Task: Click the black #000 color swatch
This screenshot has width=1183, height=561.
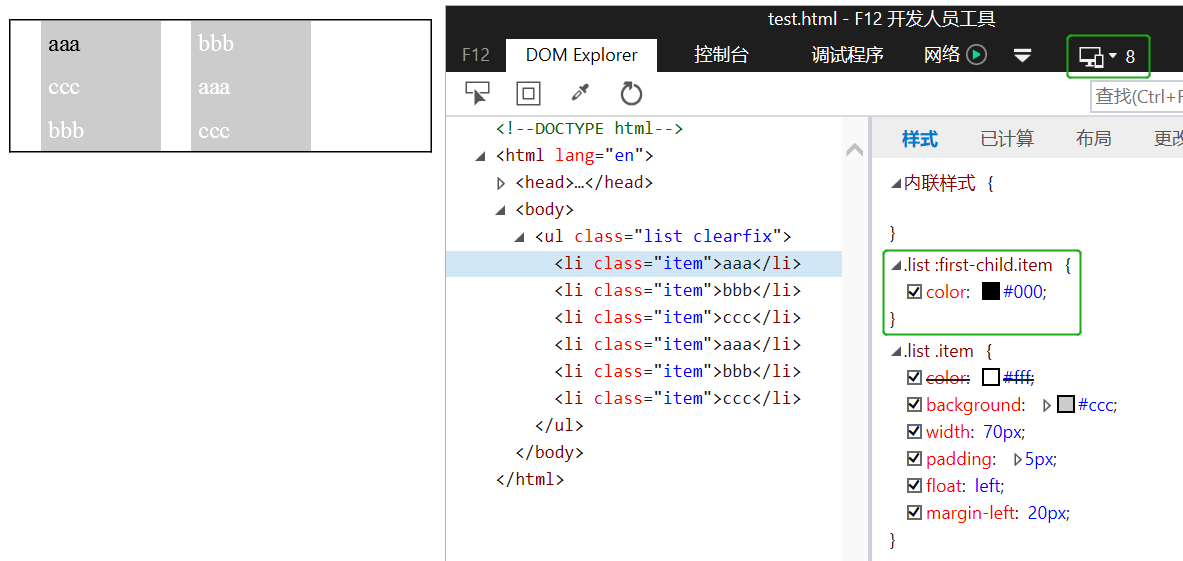Action: point(991,291)
